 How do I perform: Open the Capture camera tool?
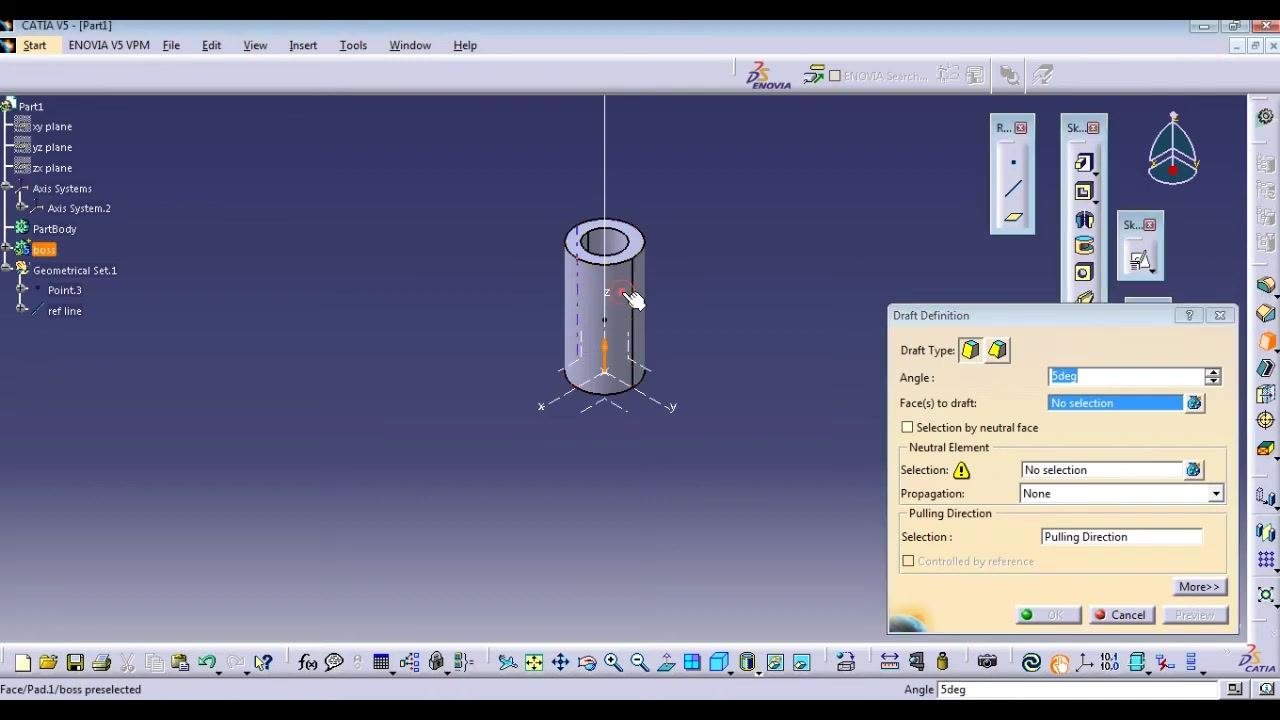pyautogui.click(x=987, y=662)
